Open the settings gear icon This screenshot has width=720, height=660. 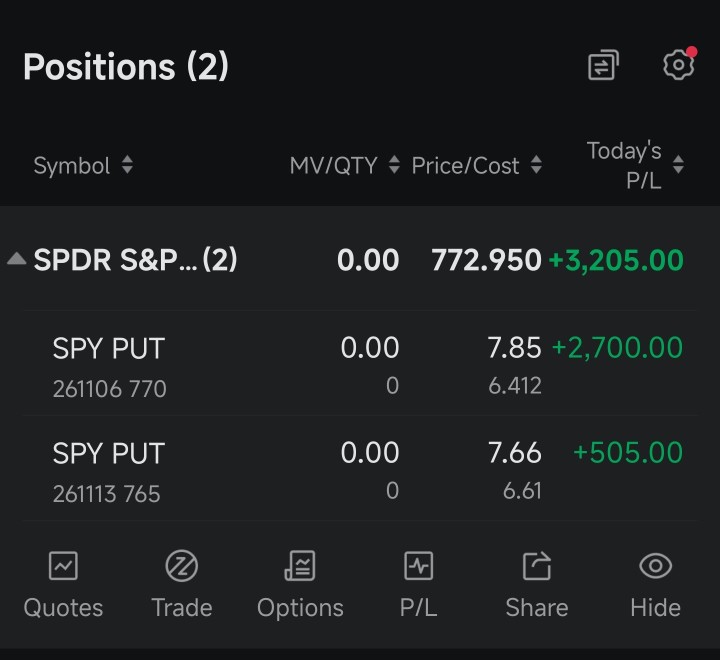pyautogui.click(x=679, y=64)
